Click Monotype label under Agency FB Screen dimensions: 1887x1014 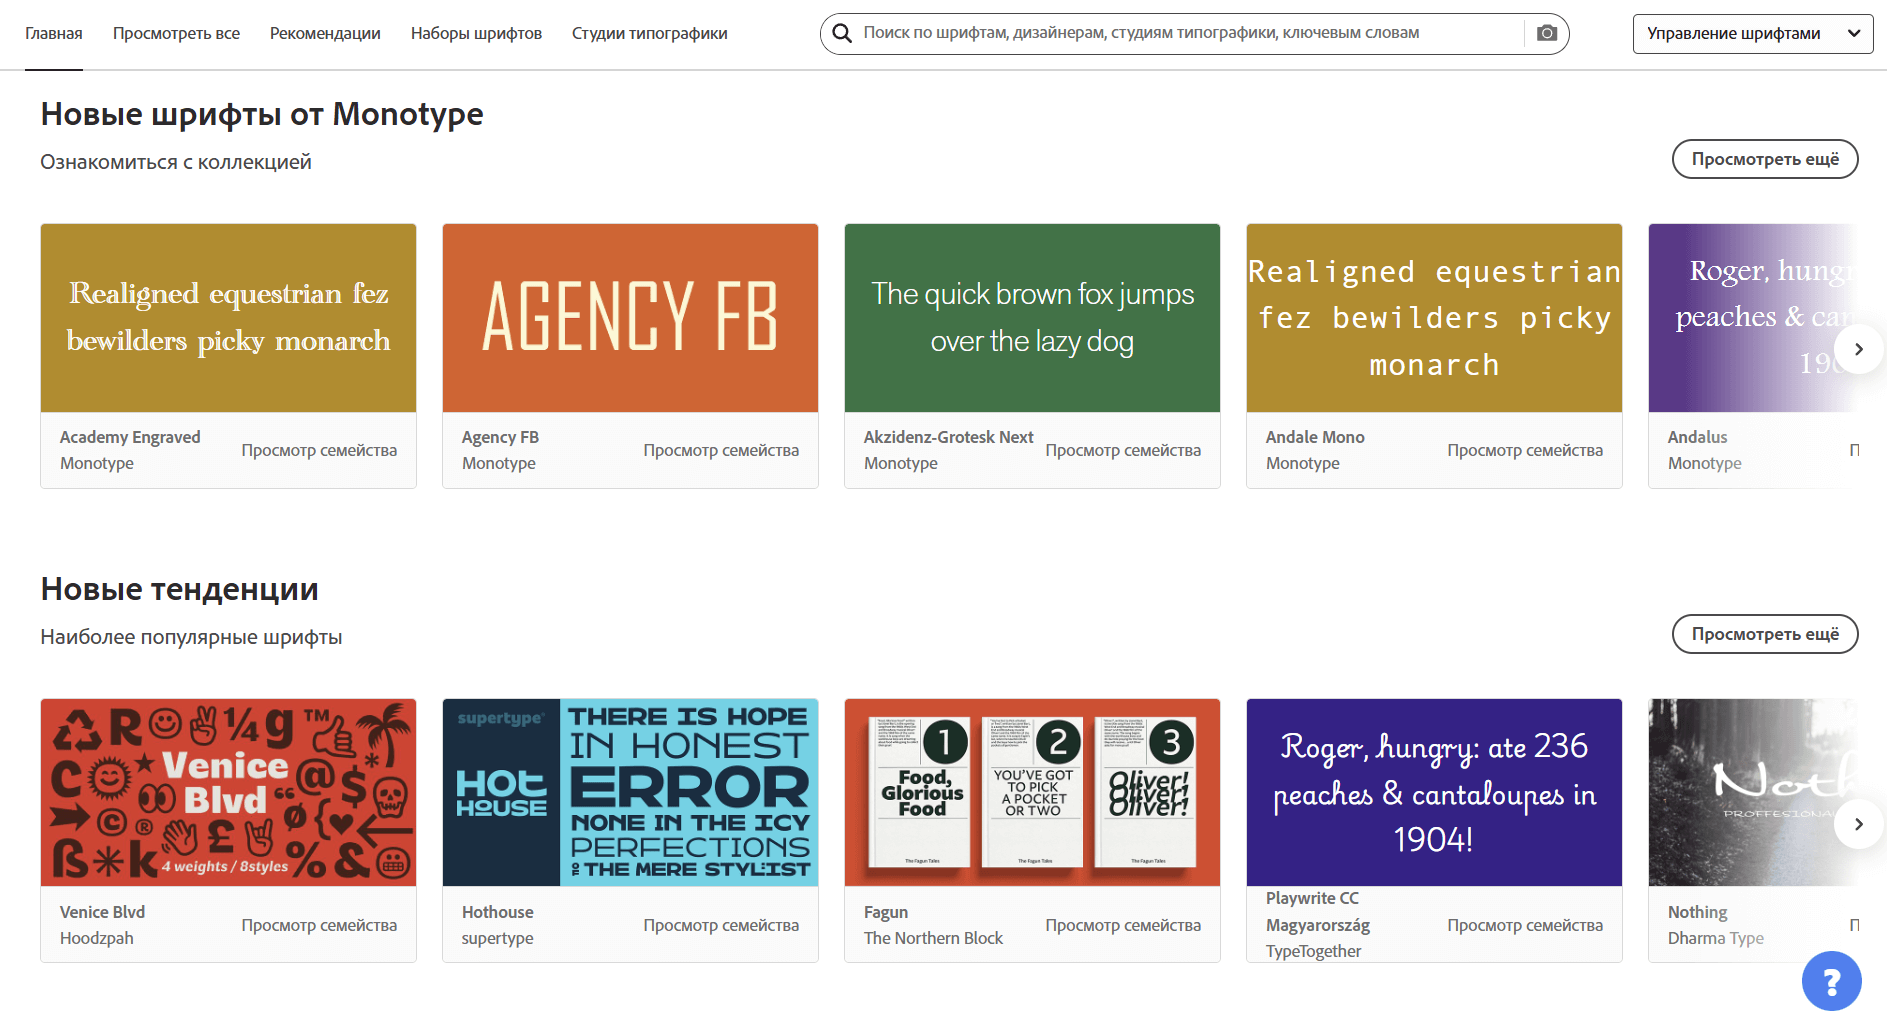(x=498, y=463)
